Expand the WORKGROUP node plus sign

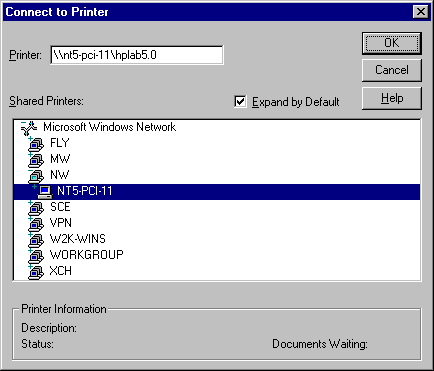(x=30, y=251)
